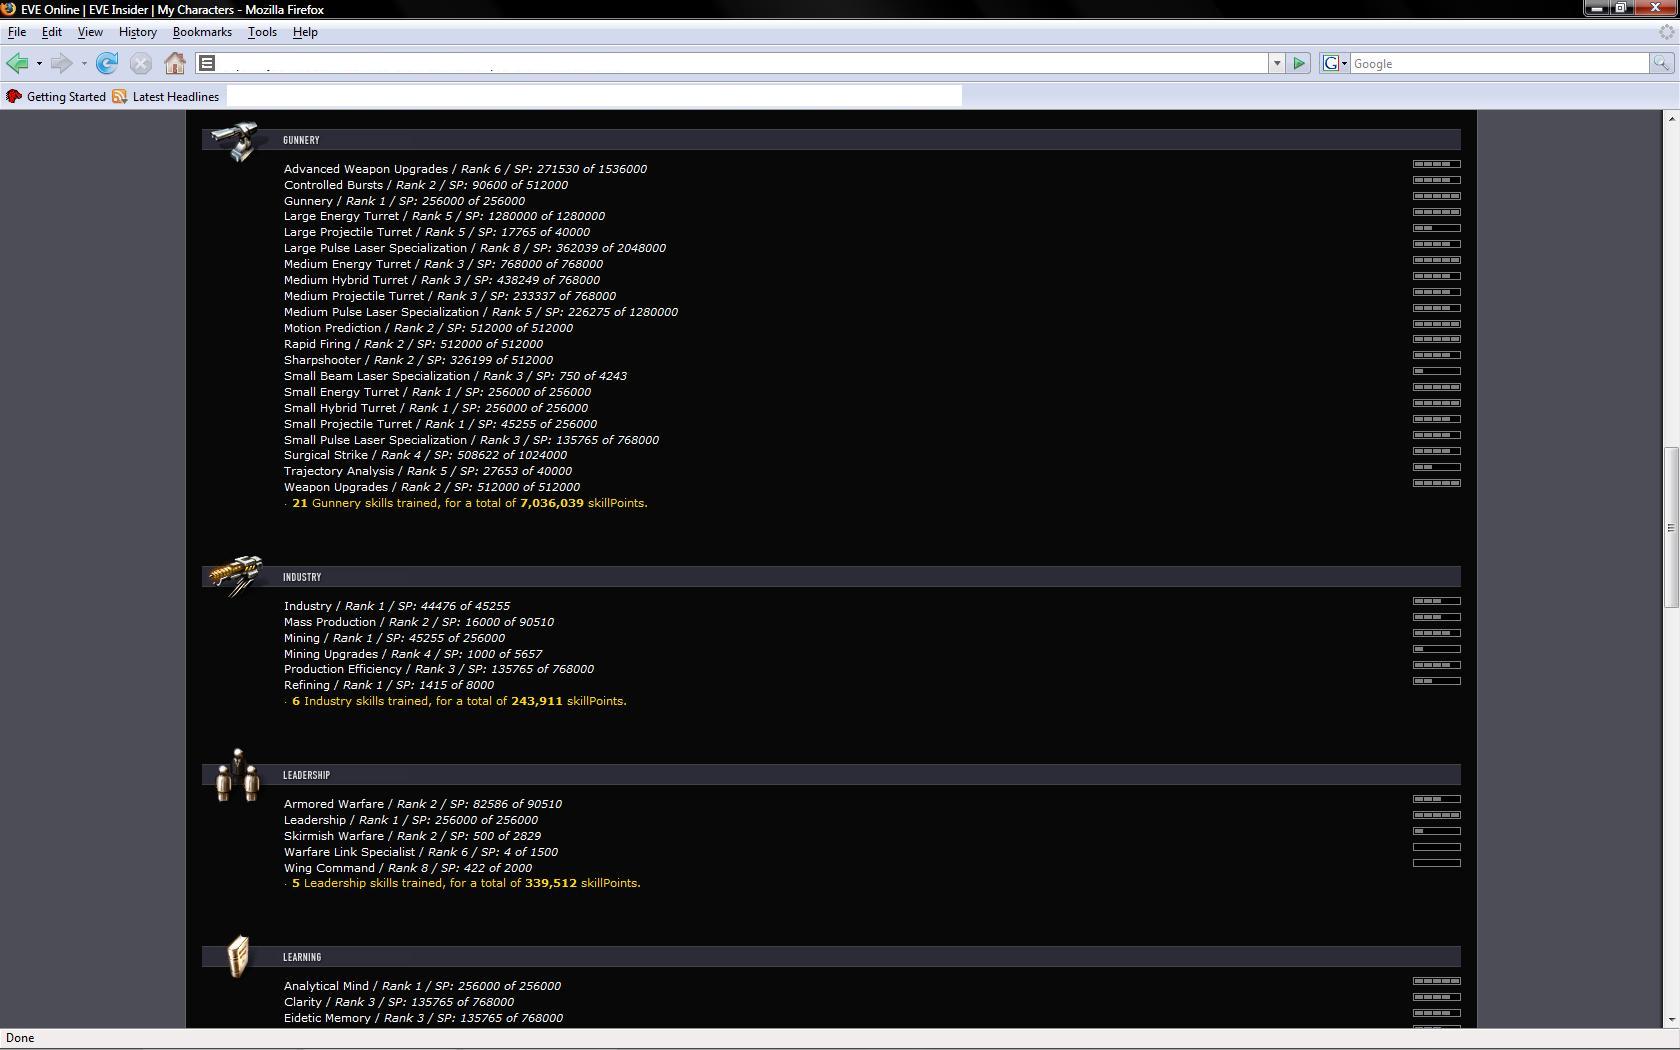
Task: Click the Wing Command level bar
Action: pyautogui.click(x=1437, y=863)
